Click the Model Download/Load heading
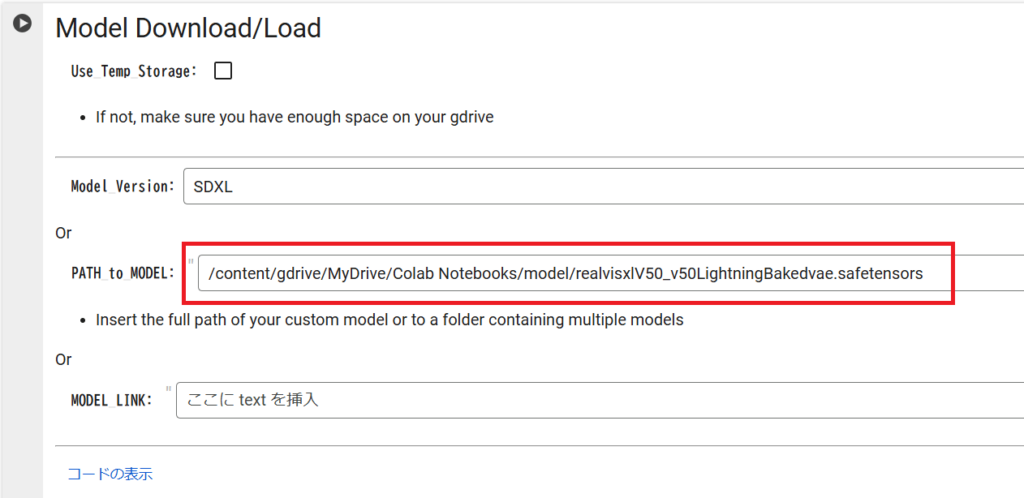Viewport: 1024px width, 498px height. (188, 28)
